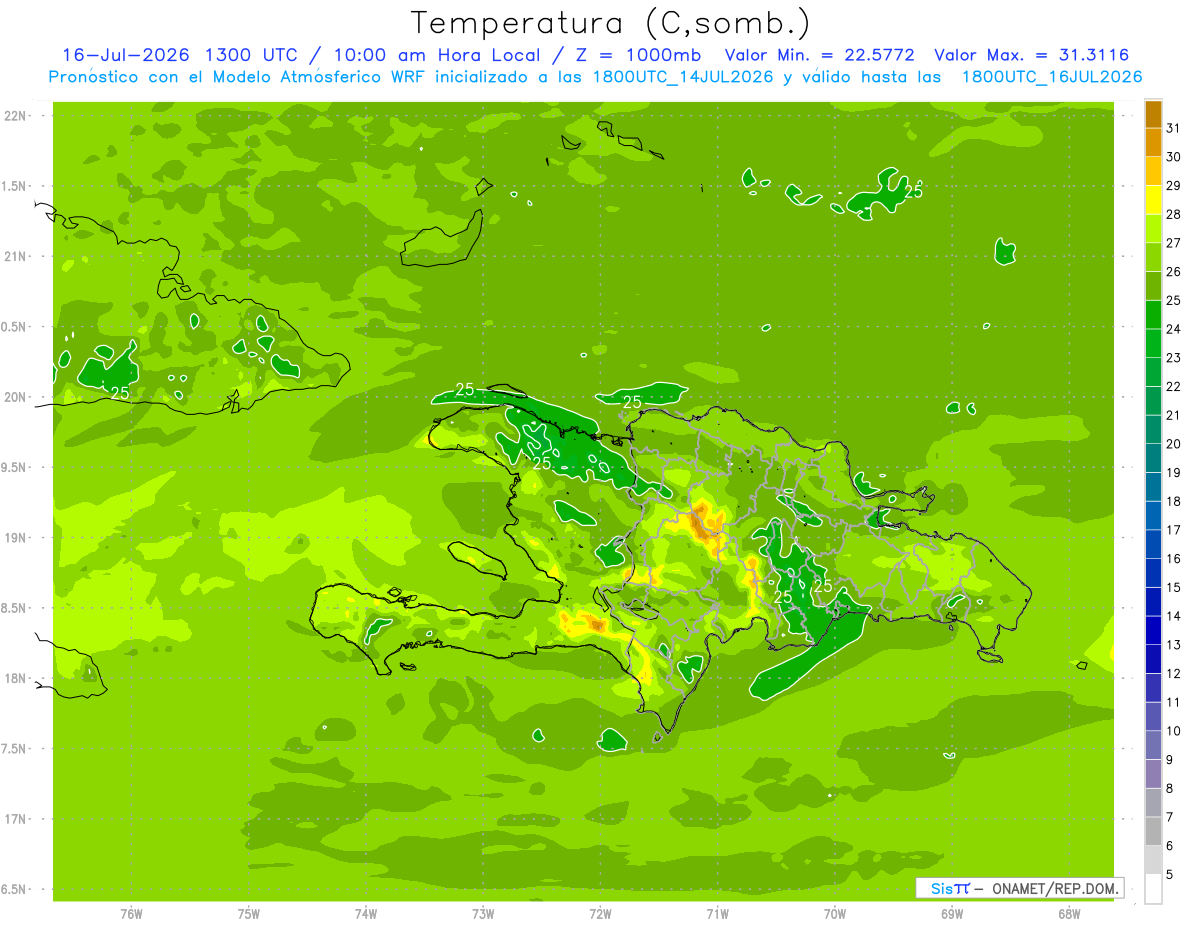Select the date "16-Jul-2026" in header
Viewport: 1200px width, 927px height.
[x=126, y=55]
